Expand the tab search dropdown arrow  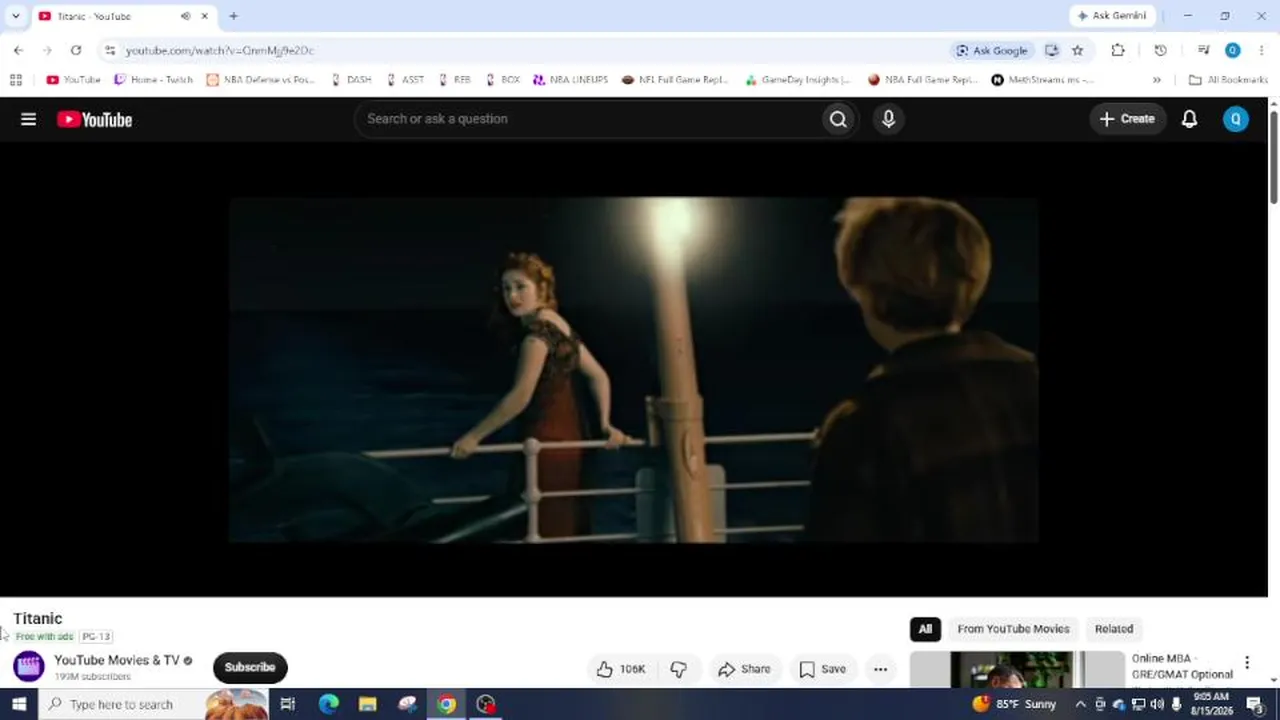click(x=15, y=16)
